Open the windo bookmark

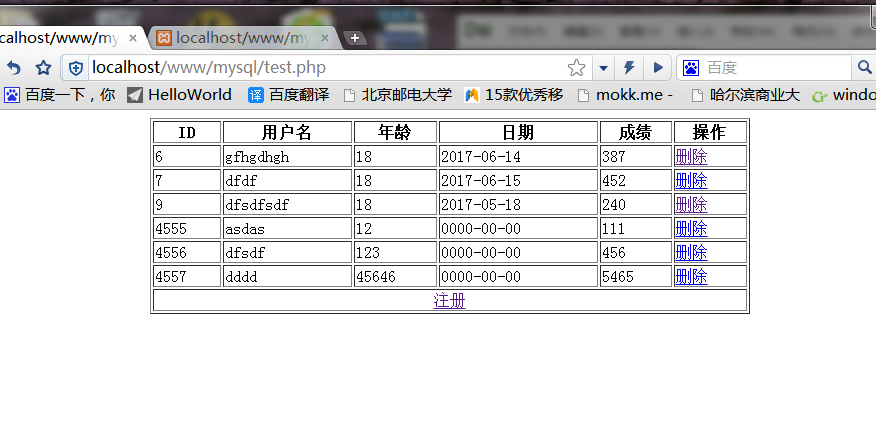[x=844, y=95]
